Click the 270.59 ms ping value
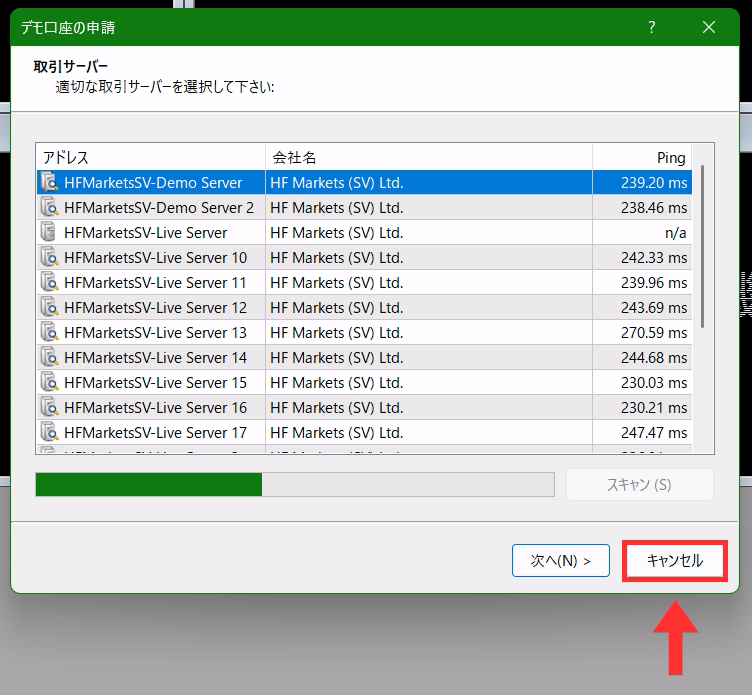Viewport: 752px width, 695px height. click(654, 332)
